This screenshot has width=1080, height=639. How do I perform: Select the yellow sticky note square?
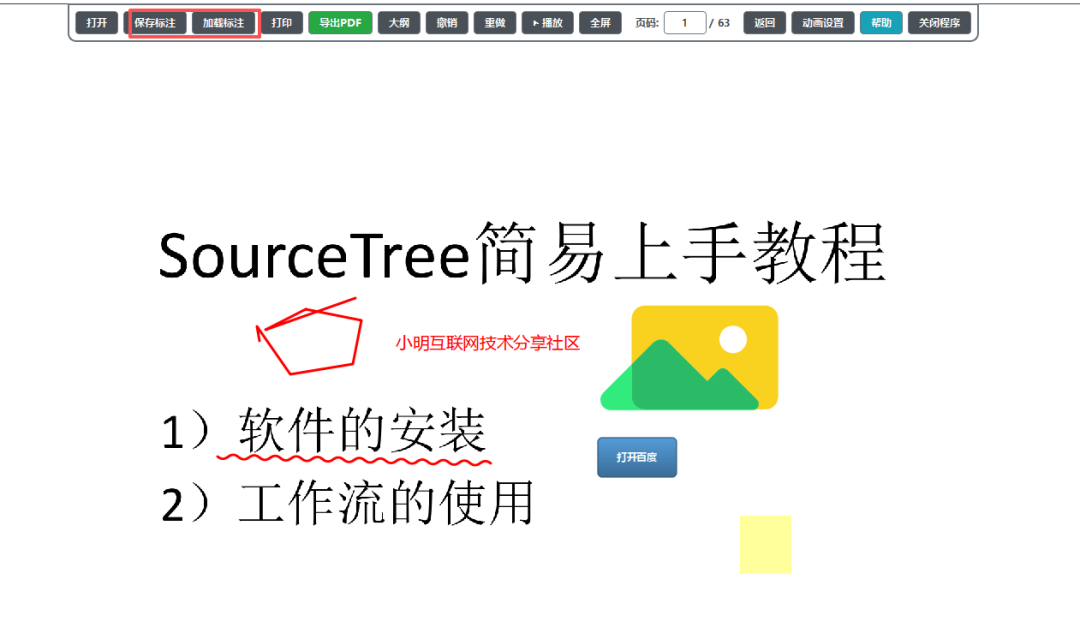765,545
